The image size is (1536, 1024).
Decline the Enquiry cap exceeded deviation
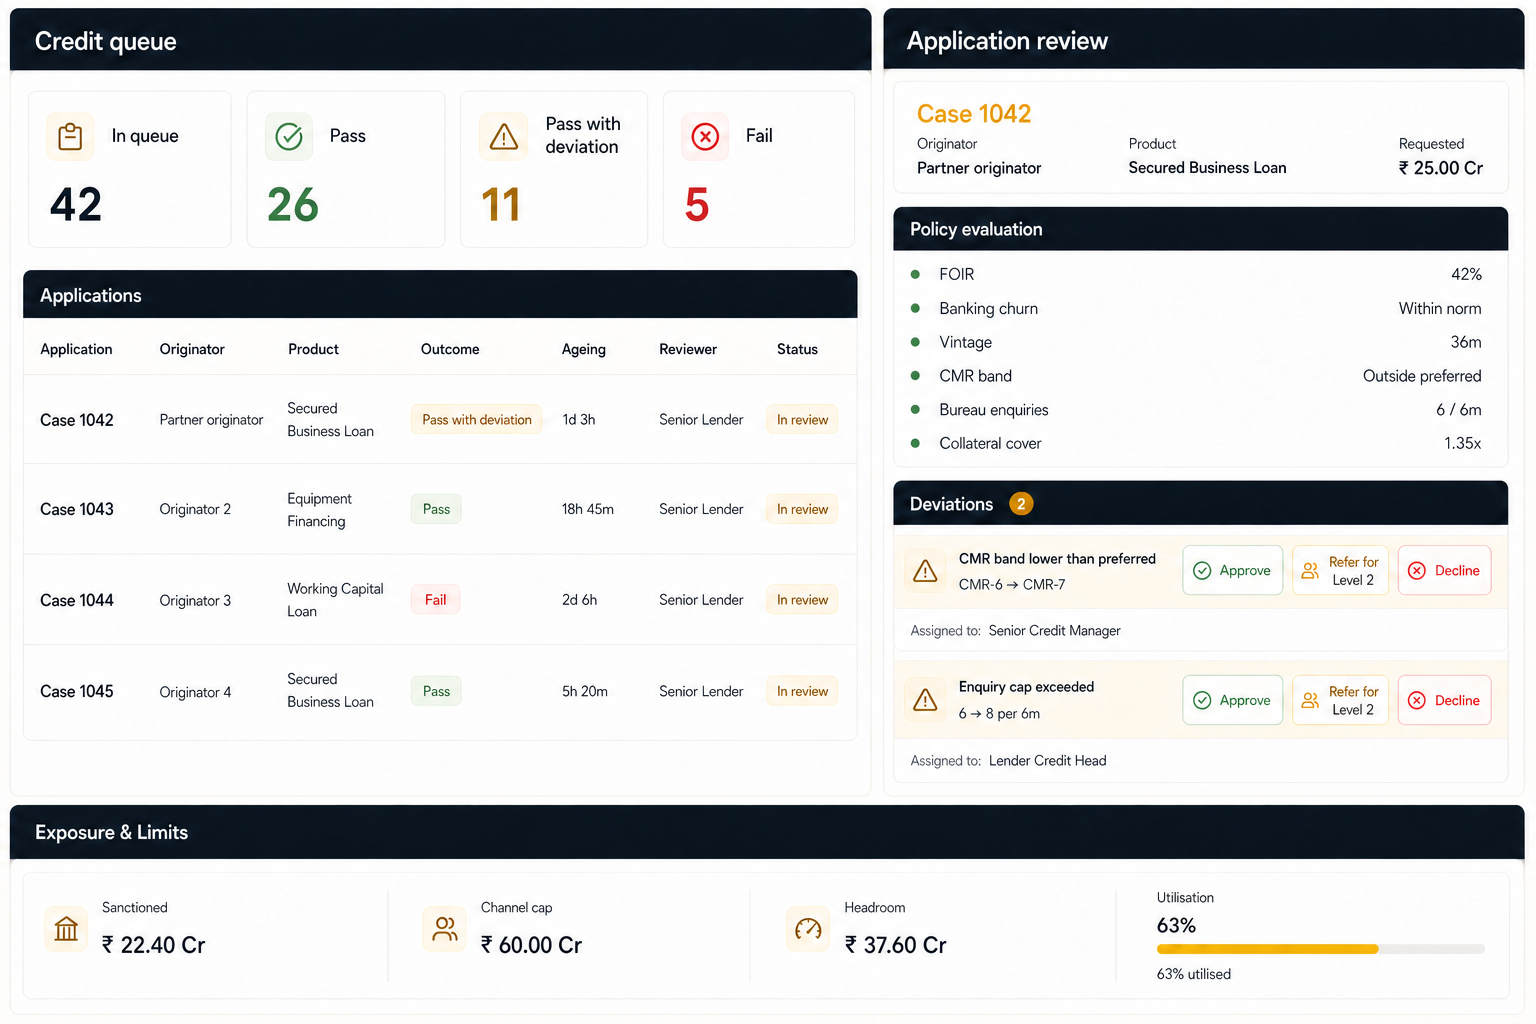point(1444,700)
